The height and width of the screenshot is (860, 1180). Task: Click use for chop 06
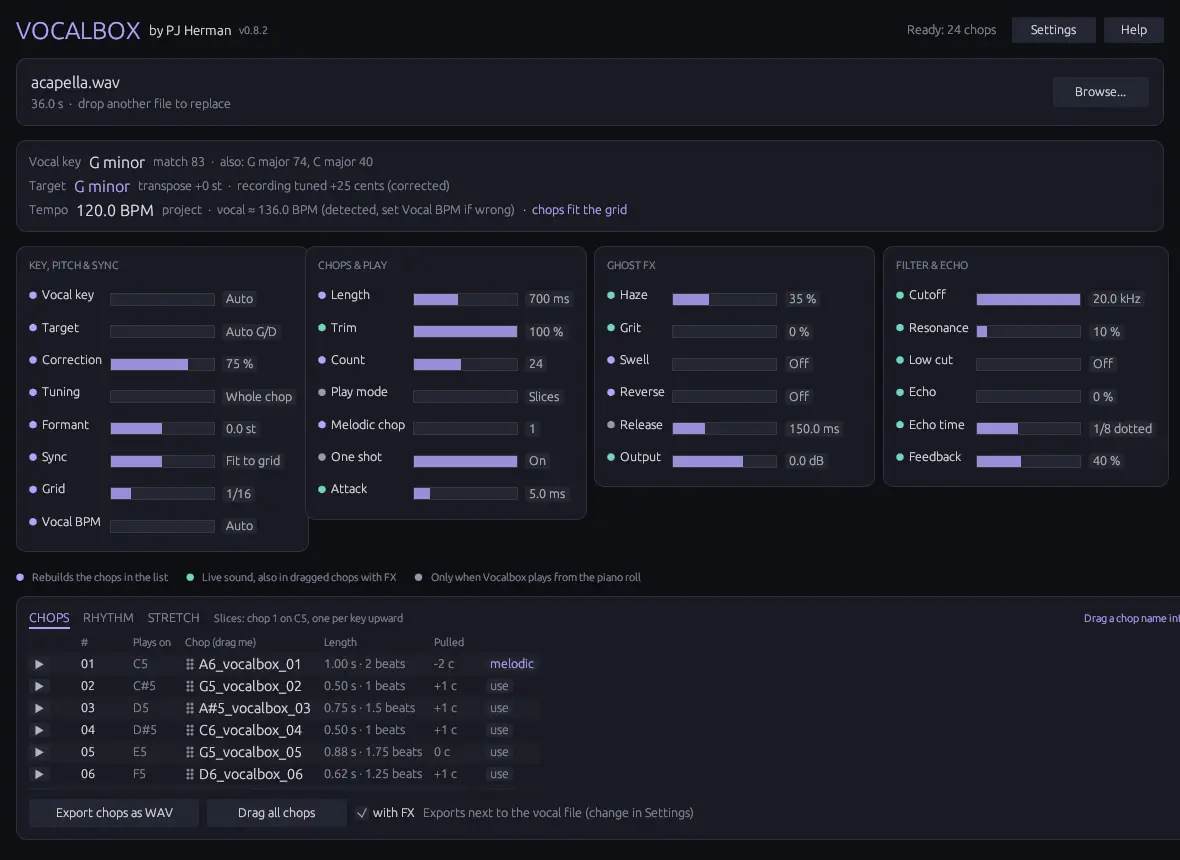499,773
